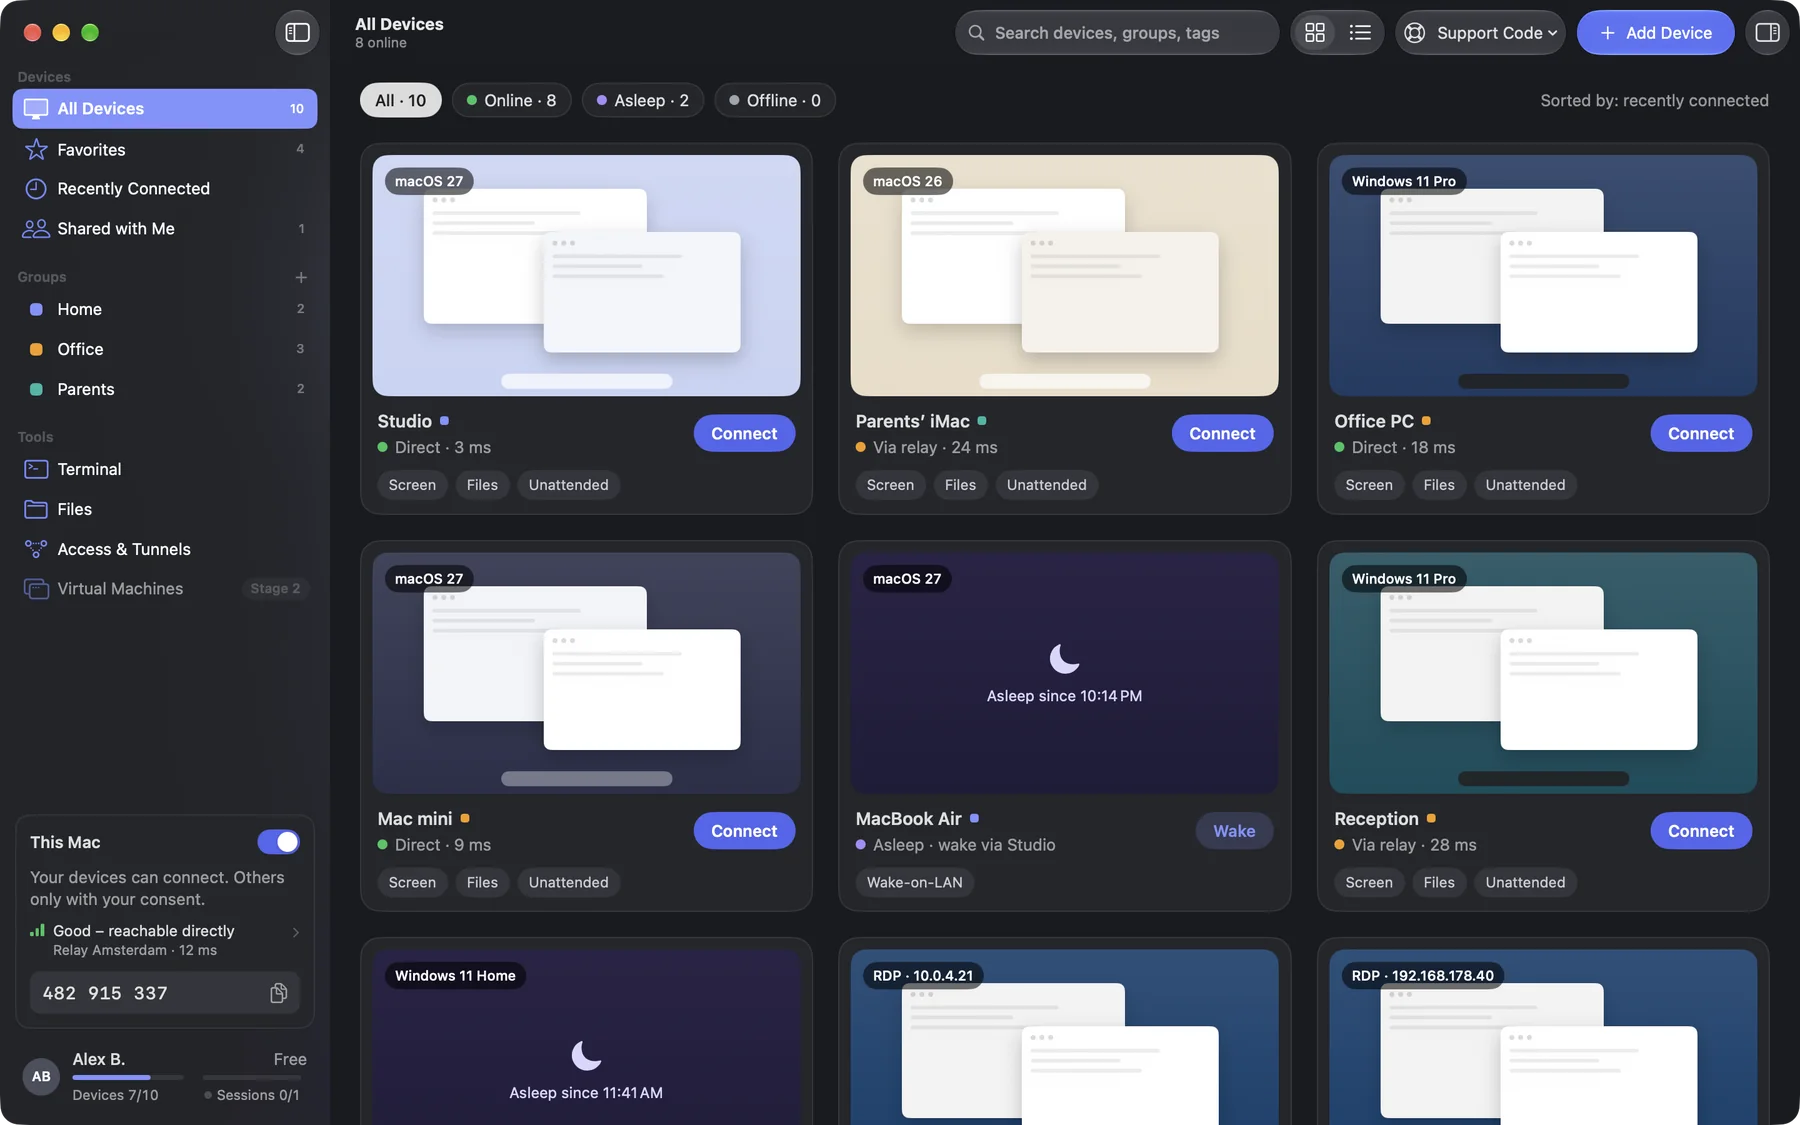Select the Home group purple swatch
The height and width of the screenshot is (1125, 1800).
pyautogui.click(x=36, y=309)
